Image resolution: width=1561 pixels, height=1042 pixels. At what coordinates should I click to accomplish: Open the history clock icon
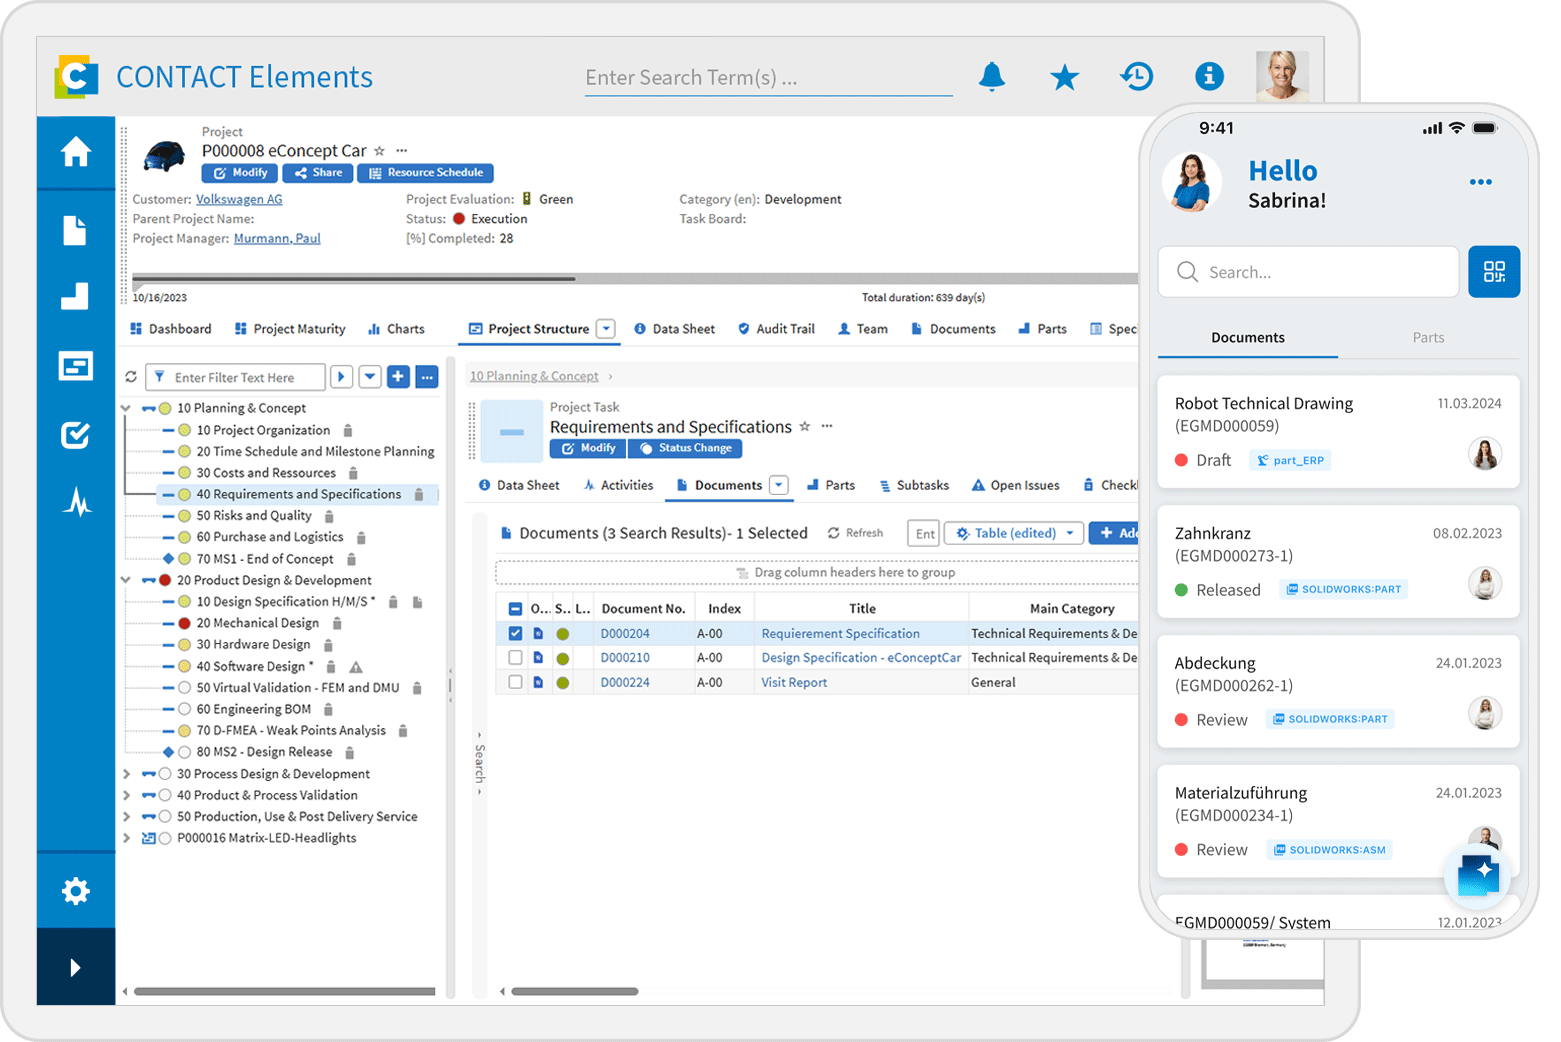tap(1137, 77)
